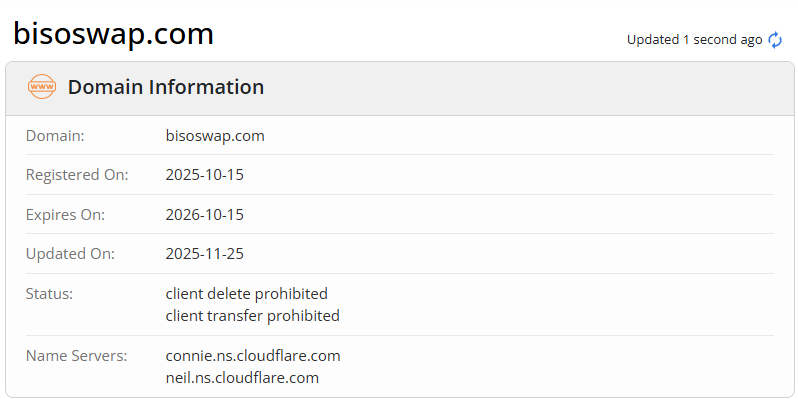Screen dimensions: 798x410
Task: Click the orange WWW globe icon
Action: 42,87
